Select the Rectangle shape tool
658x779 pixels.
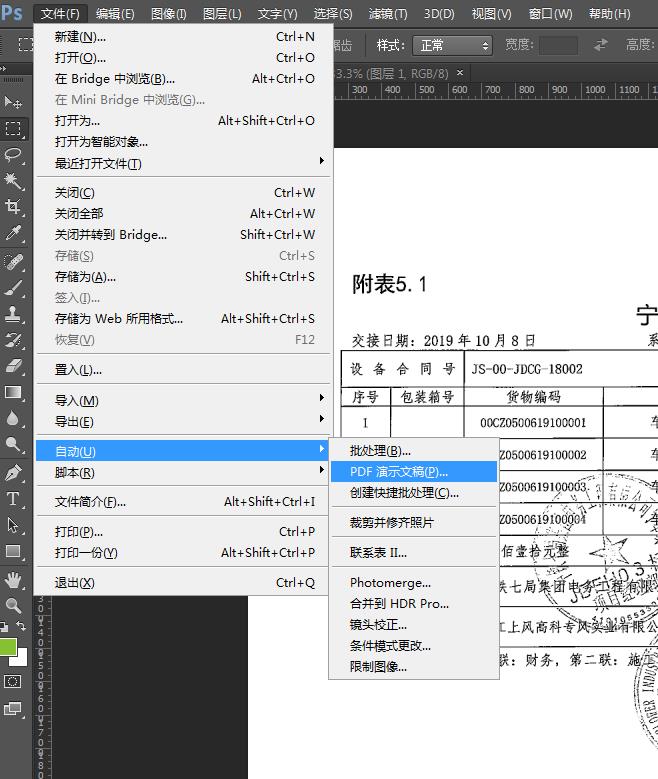[12, 551]
